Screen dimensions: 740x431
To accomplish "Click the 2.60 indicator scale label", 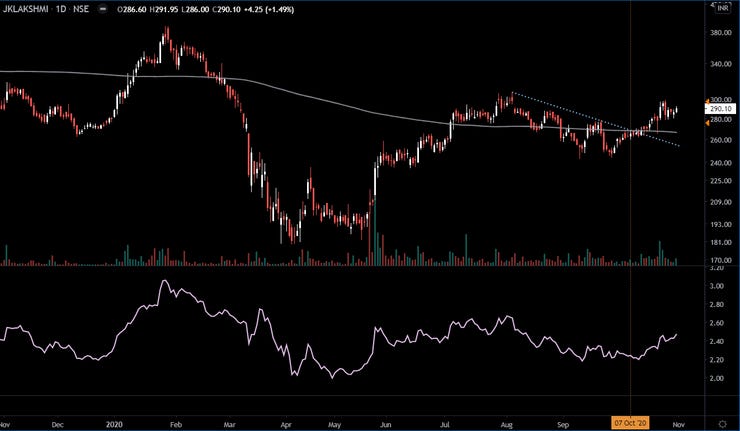I will 718,323.
